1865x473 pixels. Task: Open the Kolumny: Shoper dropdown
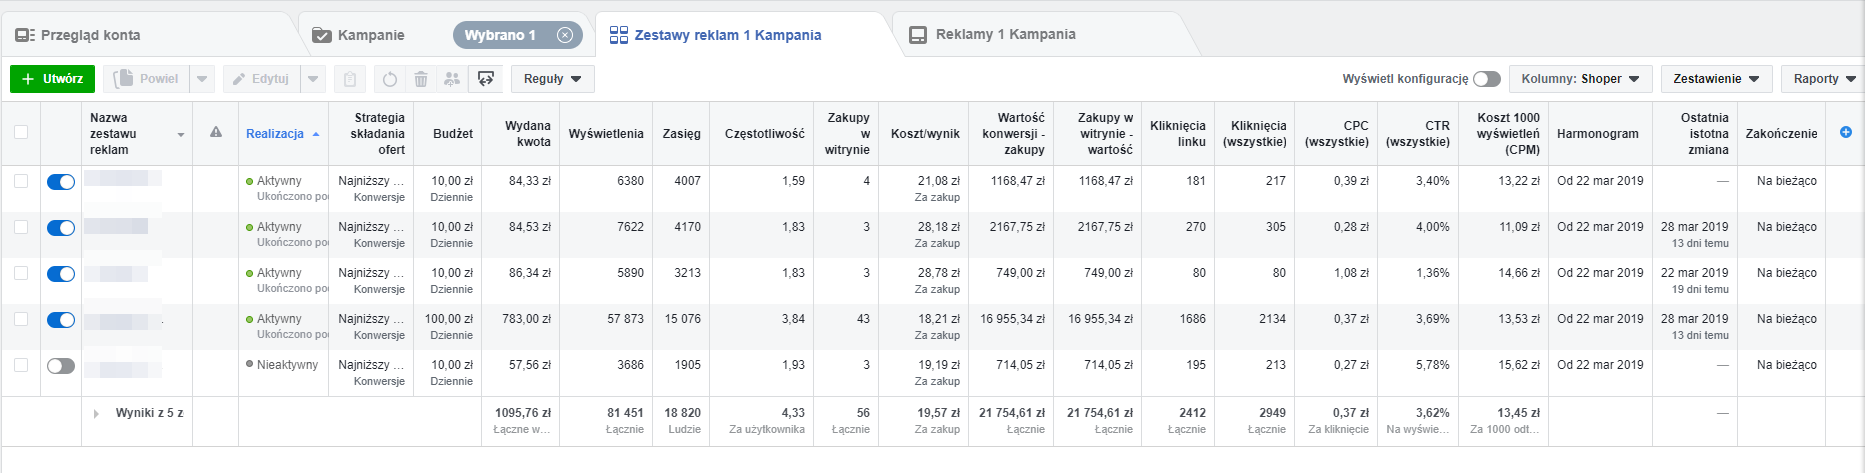[x=1580, y=79]
